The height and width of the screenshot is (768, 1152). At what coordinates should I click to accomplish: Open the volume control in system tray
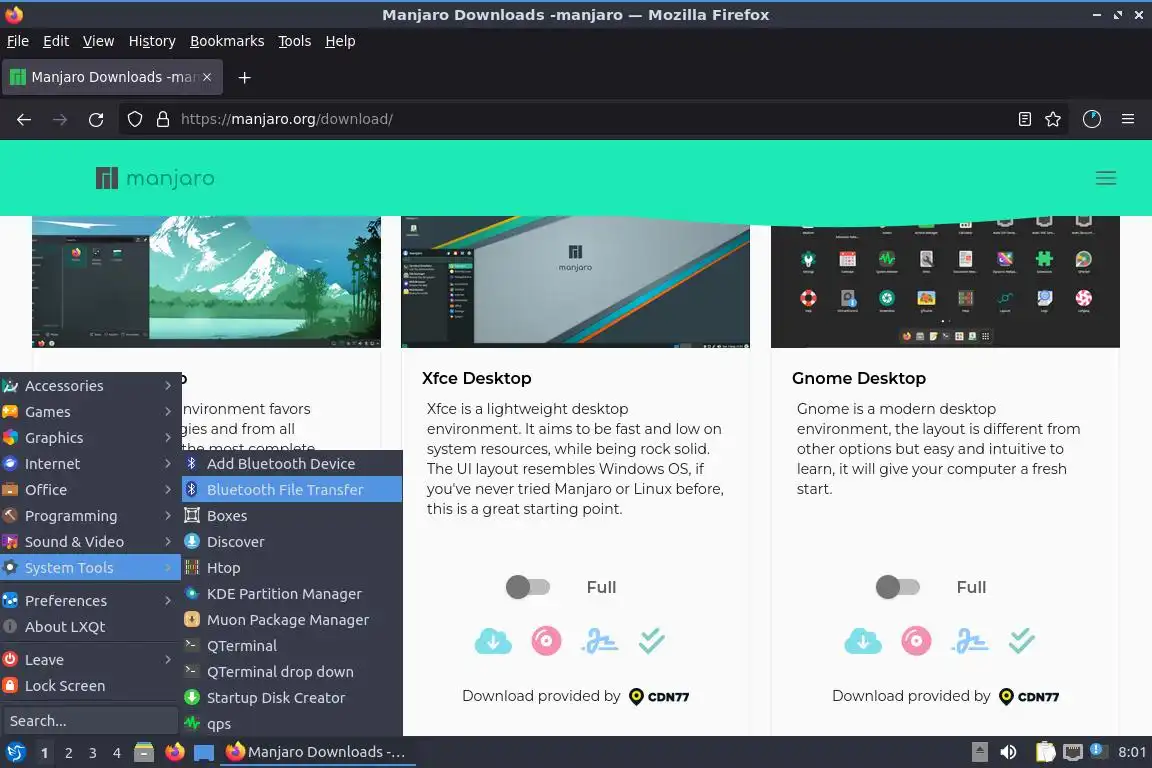coord(1008,752)
